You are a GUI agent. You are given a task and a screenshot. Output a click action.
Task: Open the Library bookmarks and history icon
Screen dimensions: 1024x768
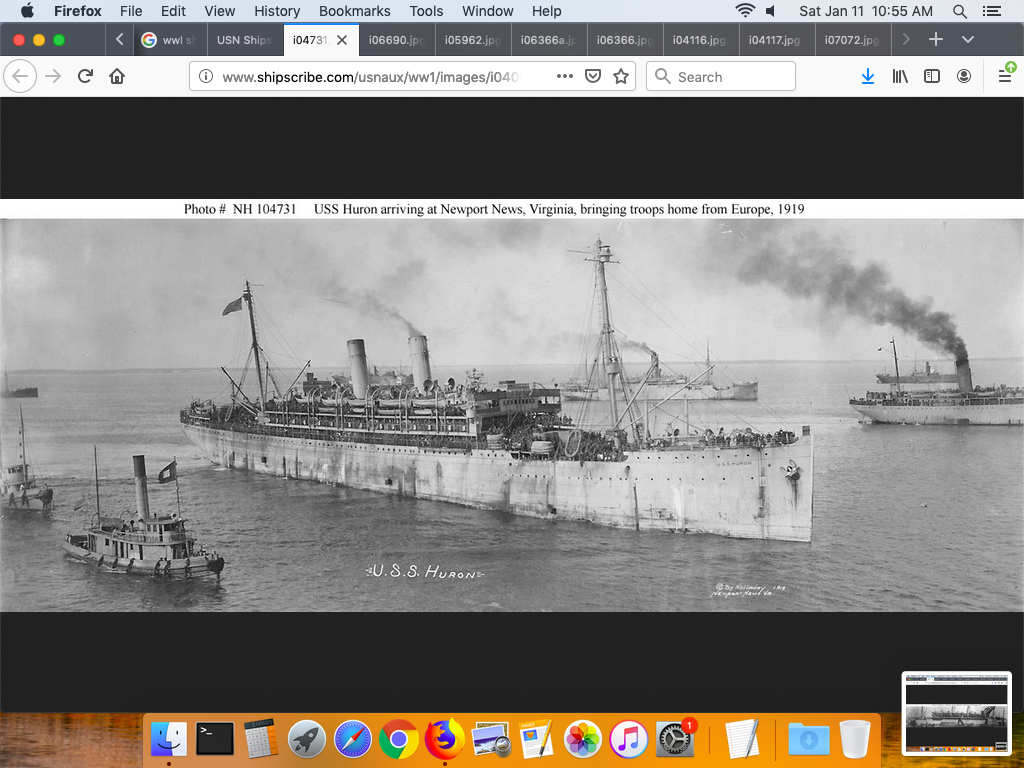tap(900, 76)
